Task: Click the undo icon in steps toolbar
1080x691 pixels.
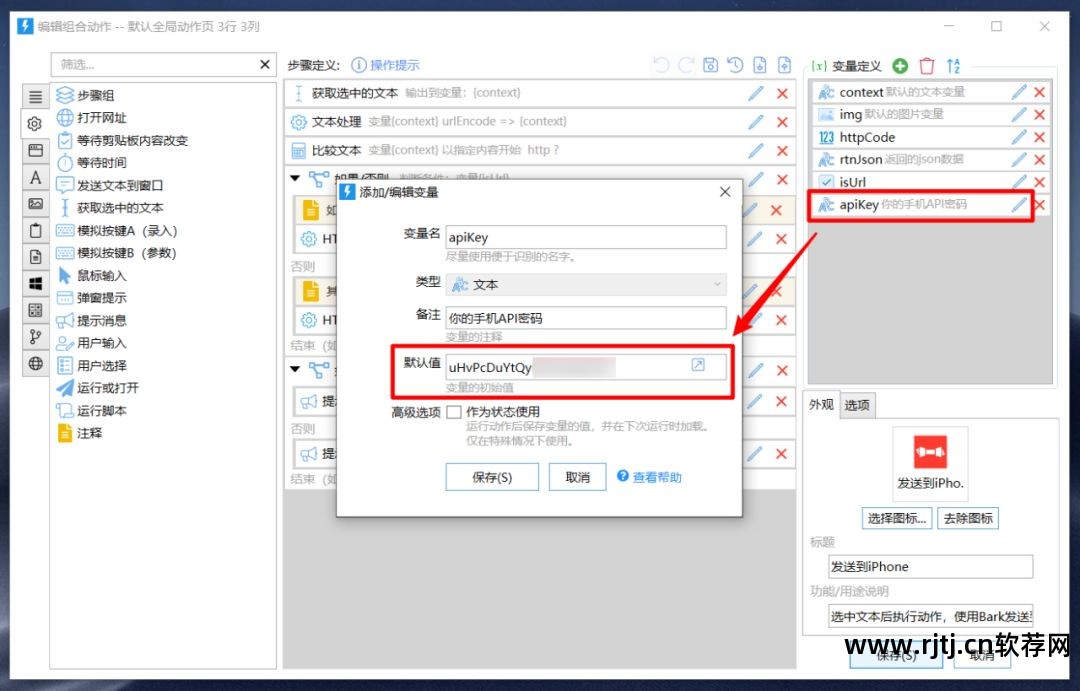Action: 661,65
